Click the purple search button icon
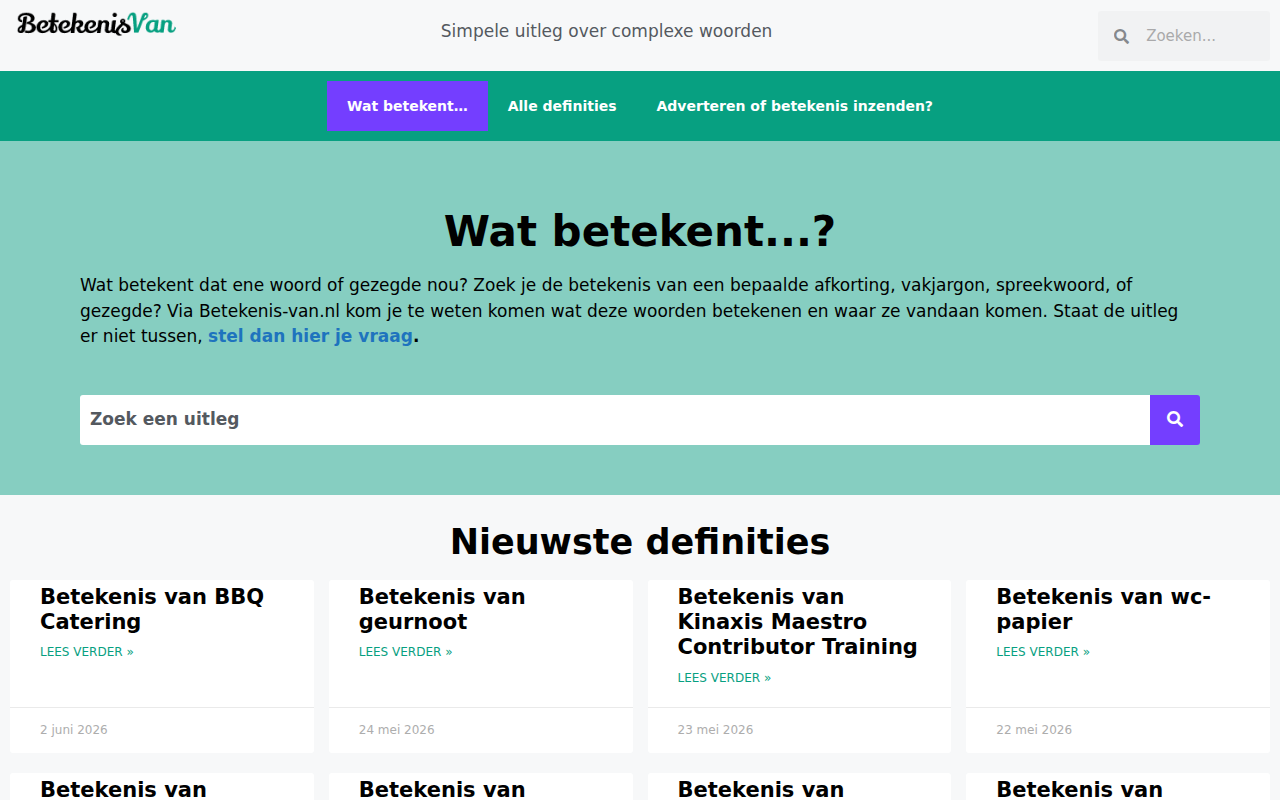 (1175, 420)
